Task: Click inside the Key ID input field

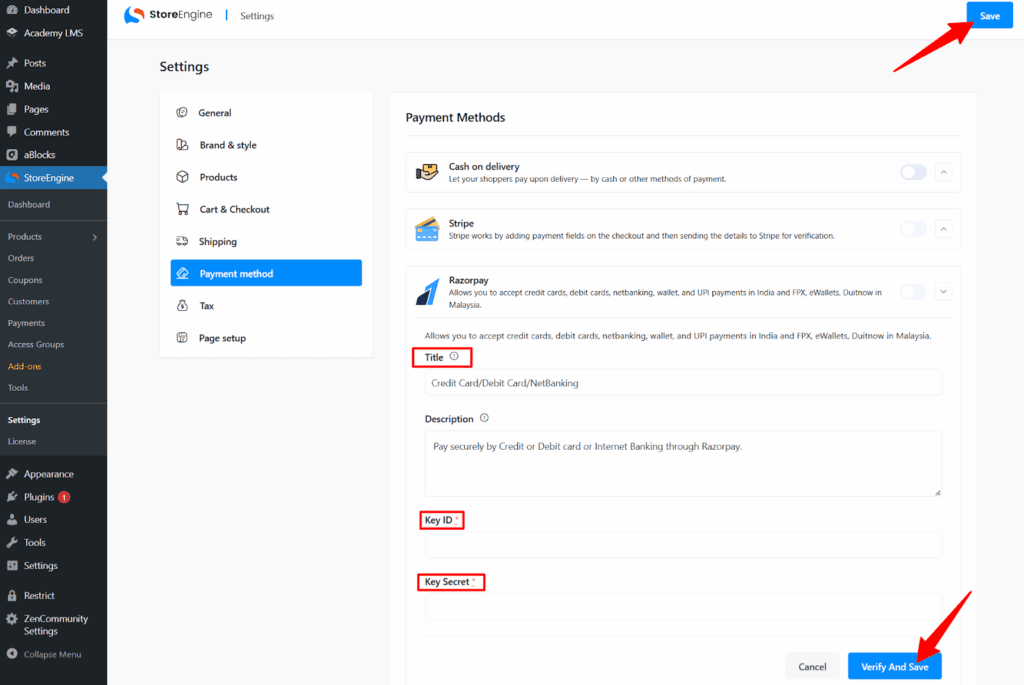Action: pyautogui.click(x=683, y=544)
